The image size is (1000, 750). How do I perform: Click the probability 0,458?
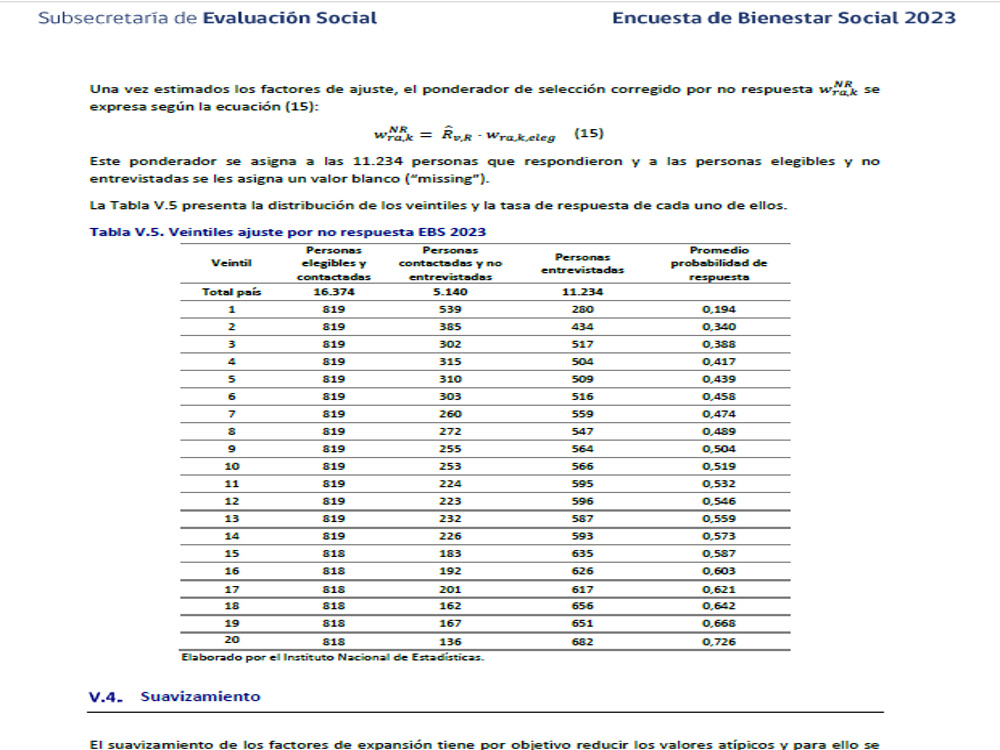click(x=719, y=397)
